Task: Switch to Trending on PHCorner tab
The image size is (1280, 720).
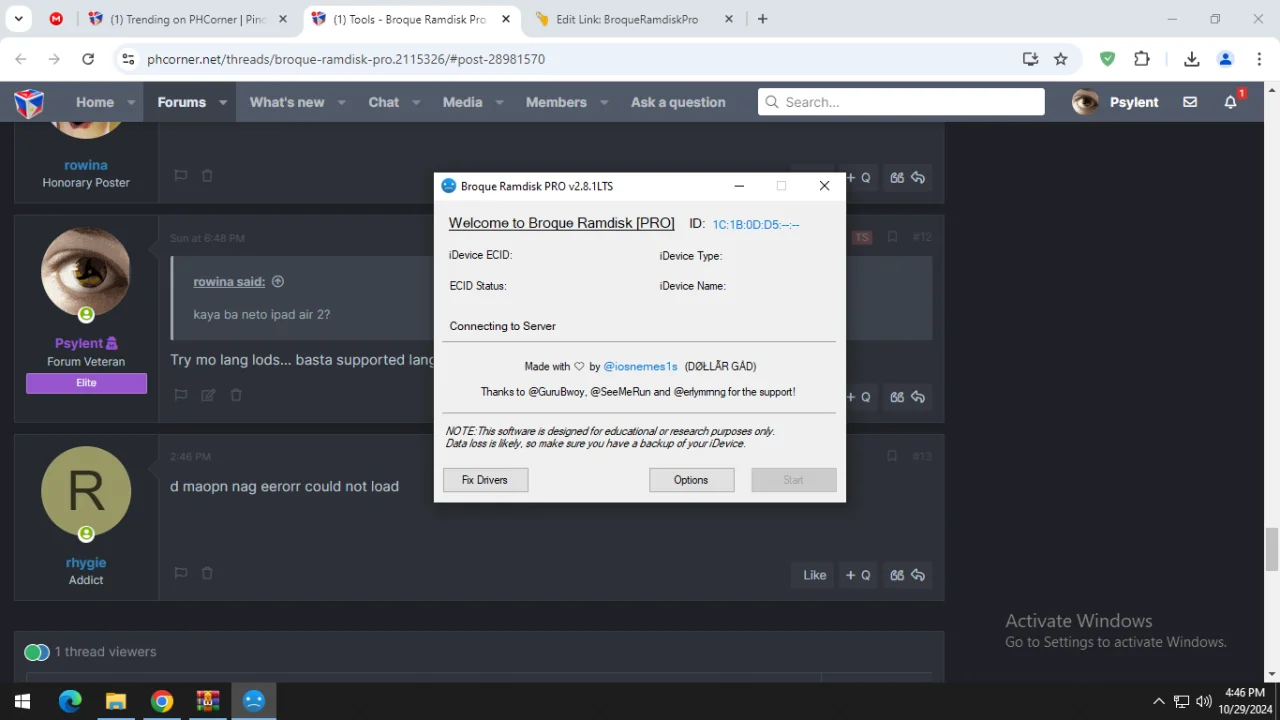Action: (x=187, y=19)
